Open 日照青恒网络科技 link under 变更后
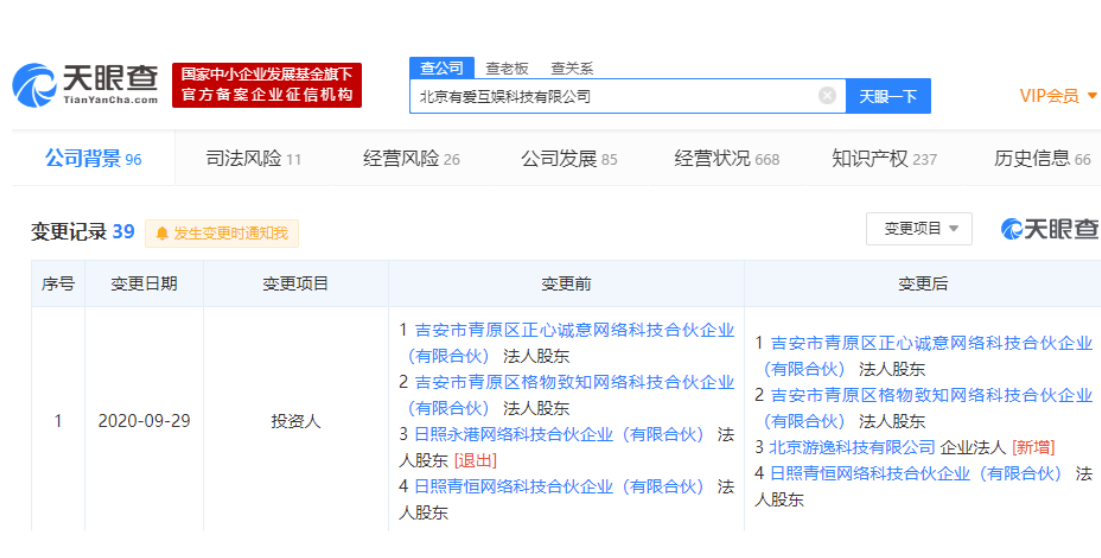1101x558 pixels. (x=916, y=473)
